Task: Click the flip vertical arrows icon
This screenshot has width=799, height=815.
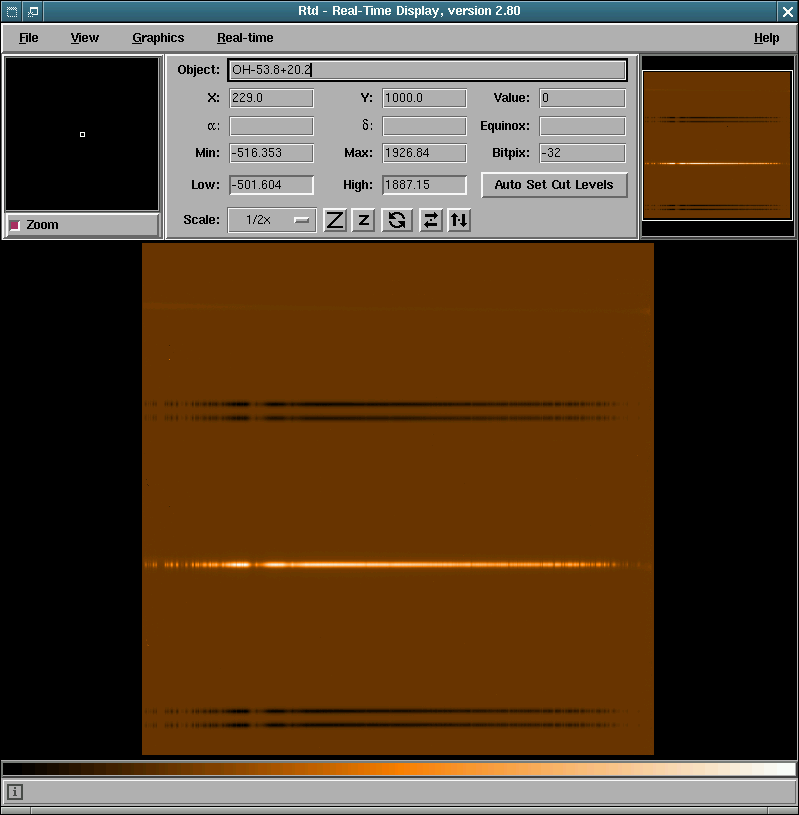Action: tap(459, 220)
